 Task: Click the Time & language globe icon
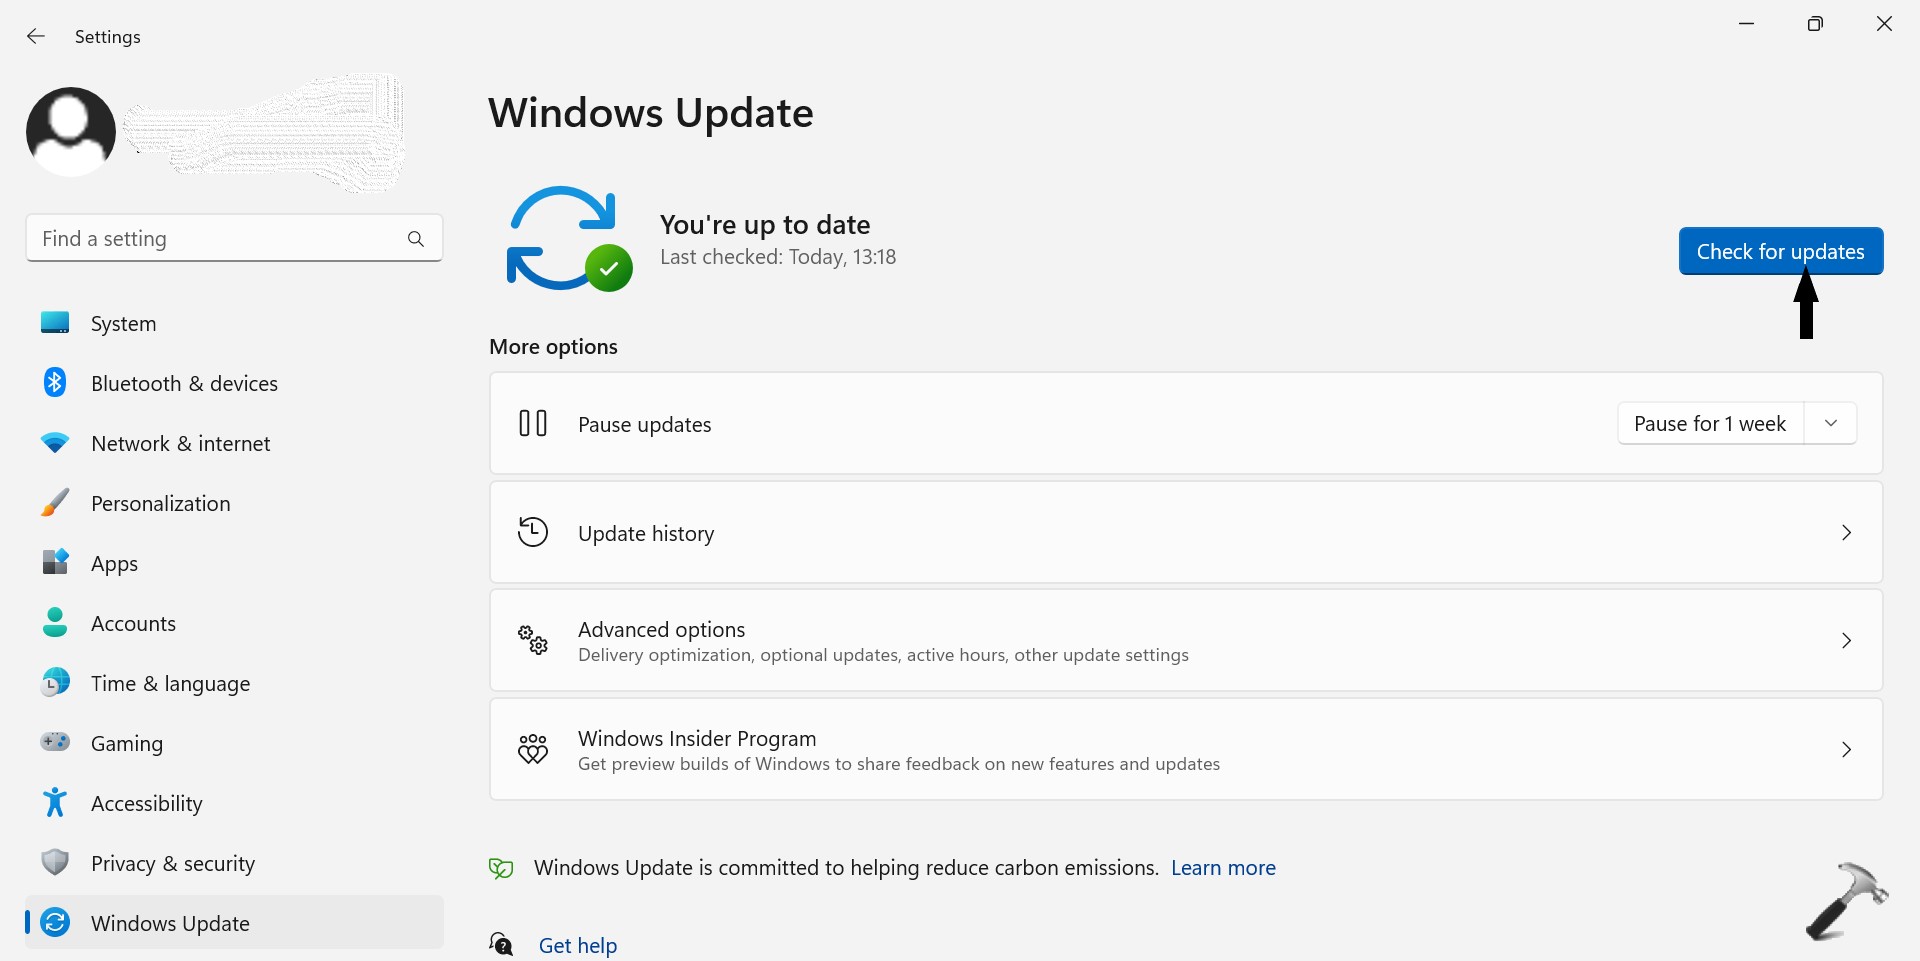[x=55, y=683]
